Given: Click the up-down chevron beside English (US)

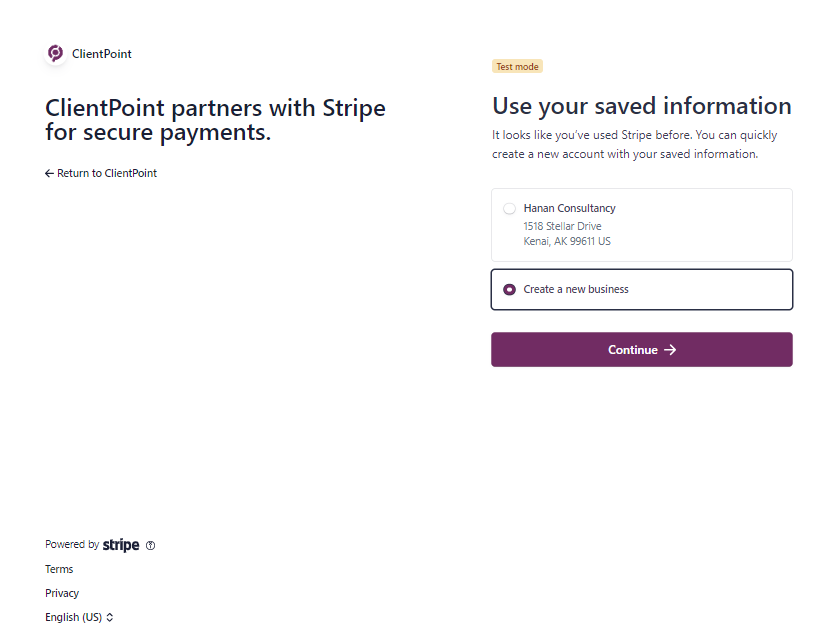Looking at the screenshot, I should tap(110, 617).
